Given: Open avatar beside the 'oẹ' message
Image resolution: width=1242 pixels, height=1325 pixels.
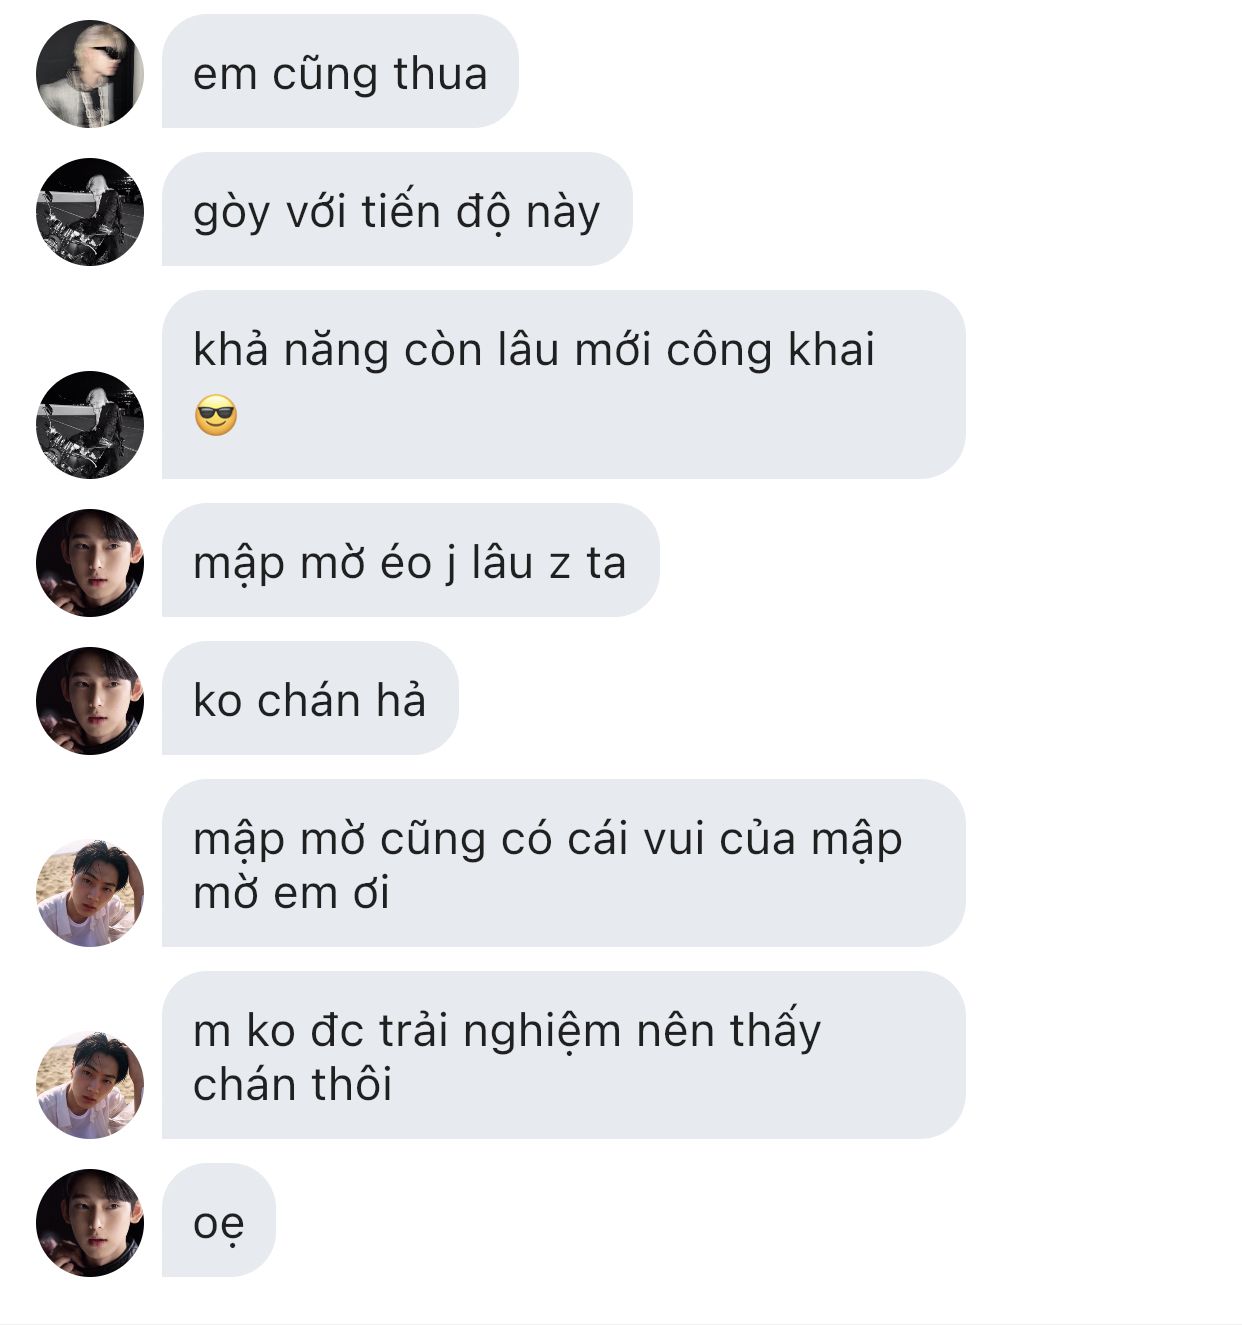Looking at the screenshot, I should click(90, 1223).
